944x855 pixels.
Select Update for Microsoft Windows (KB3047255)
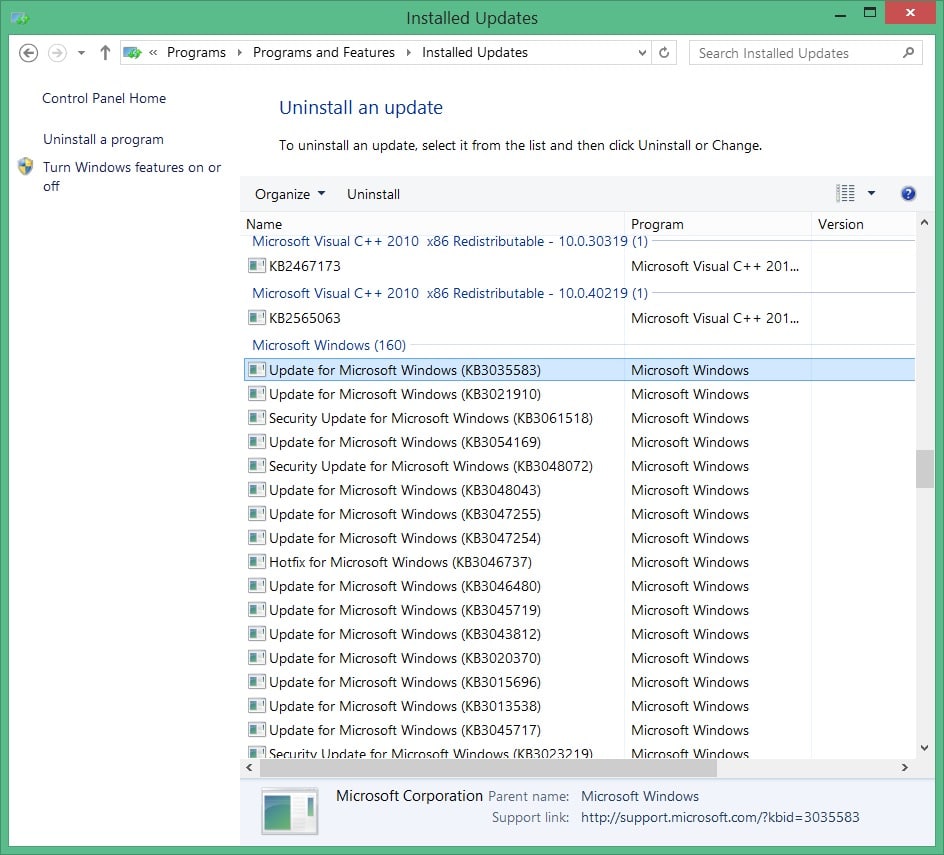(x=579, y=514)
